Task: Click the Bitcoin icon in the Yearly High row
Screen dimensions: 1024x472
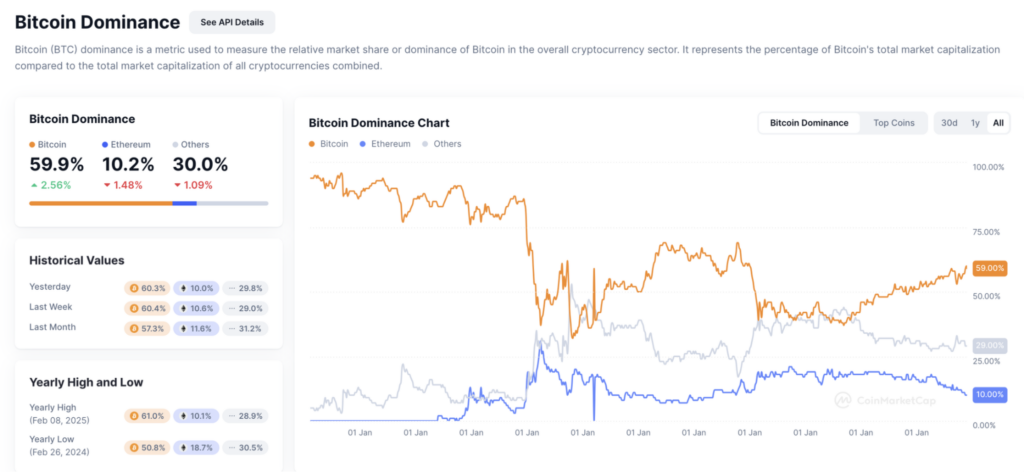Action: coord(135,415)
